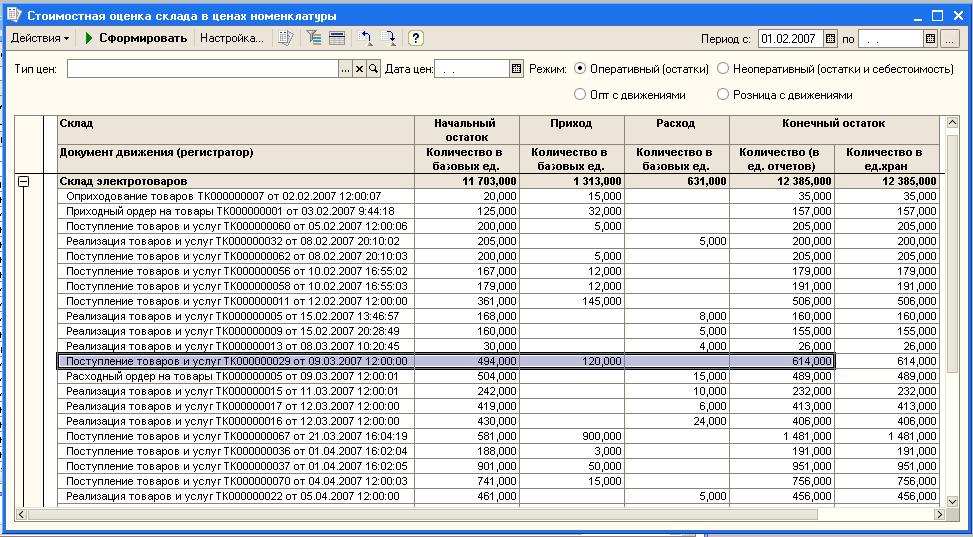Click the horizontal scrollbar left arrow
973x537 pixels.
22,515
